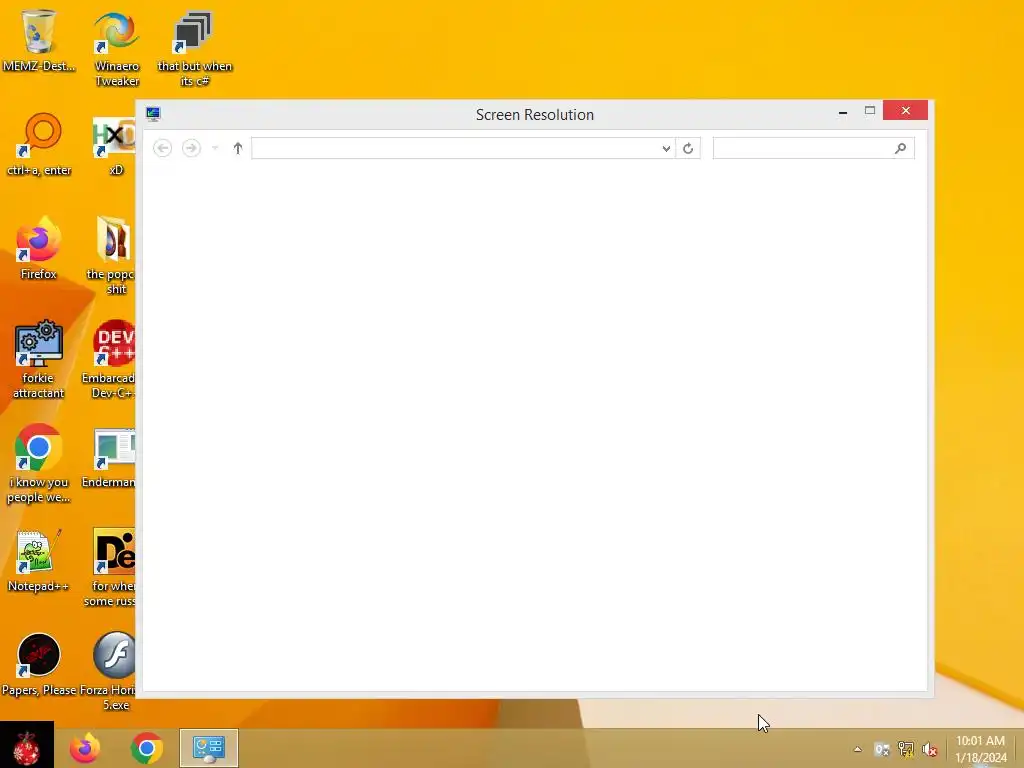Open the 'for when some russ' DeepL shortcut
This screenshot has height=768, width=1024.
point(111,567)
